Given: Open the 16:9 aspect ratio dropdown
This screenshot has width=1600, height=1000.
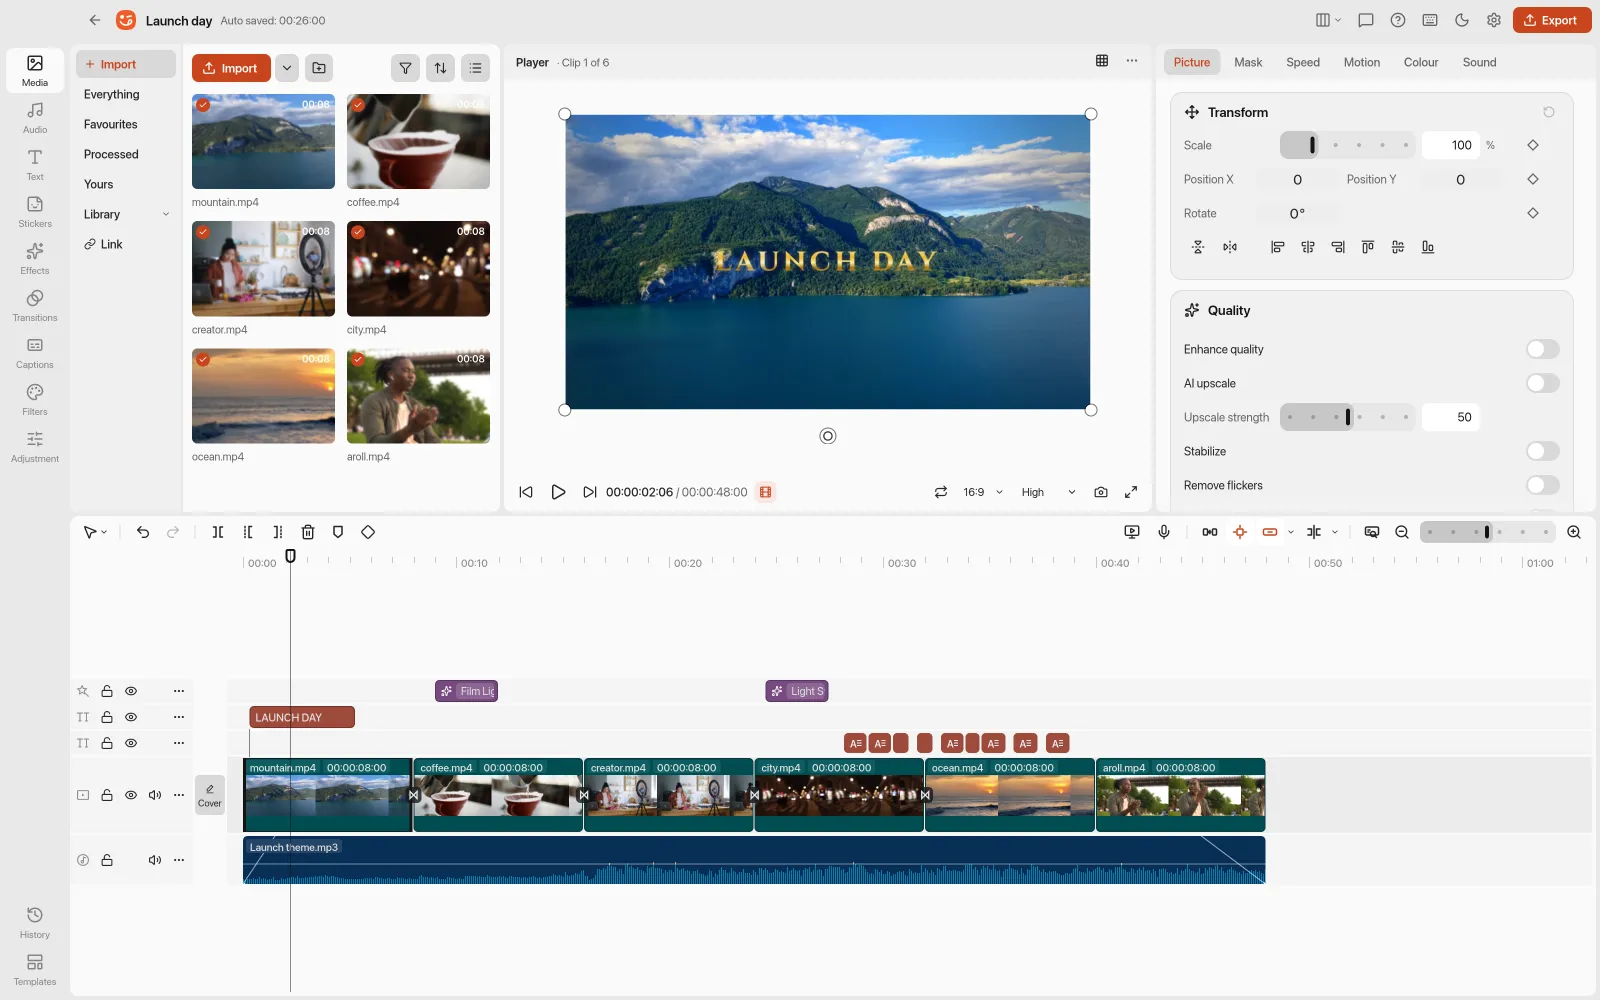Looking at the screenshot, I should (983, 492).
